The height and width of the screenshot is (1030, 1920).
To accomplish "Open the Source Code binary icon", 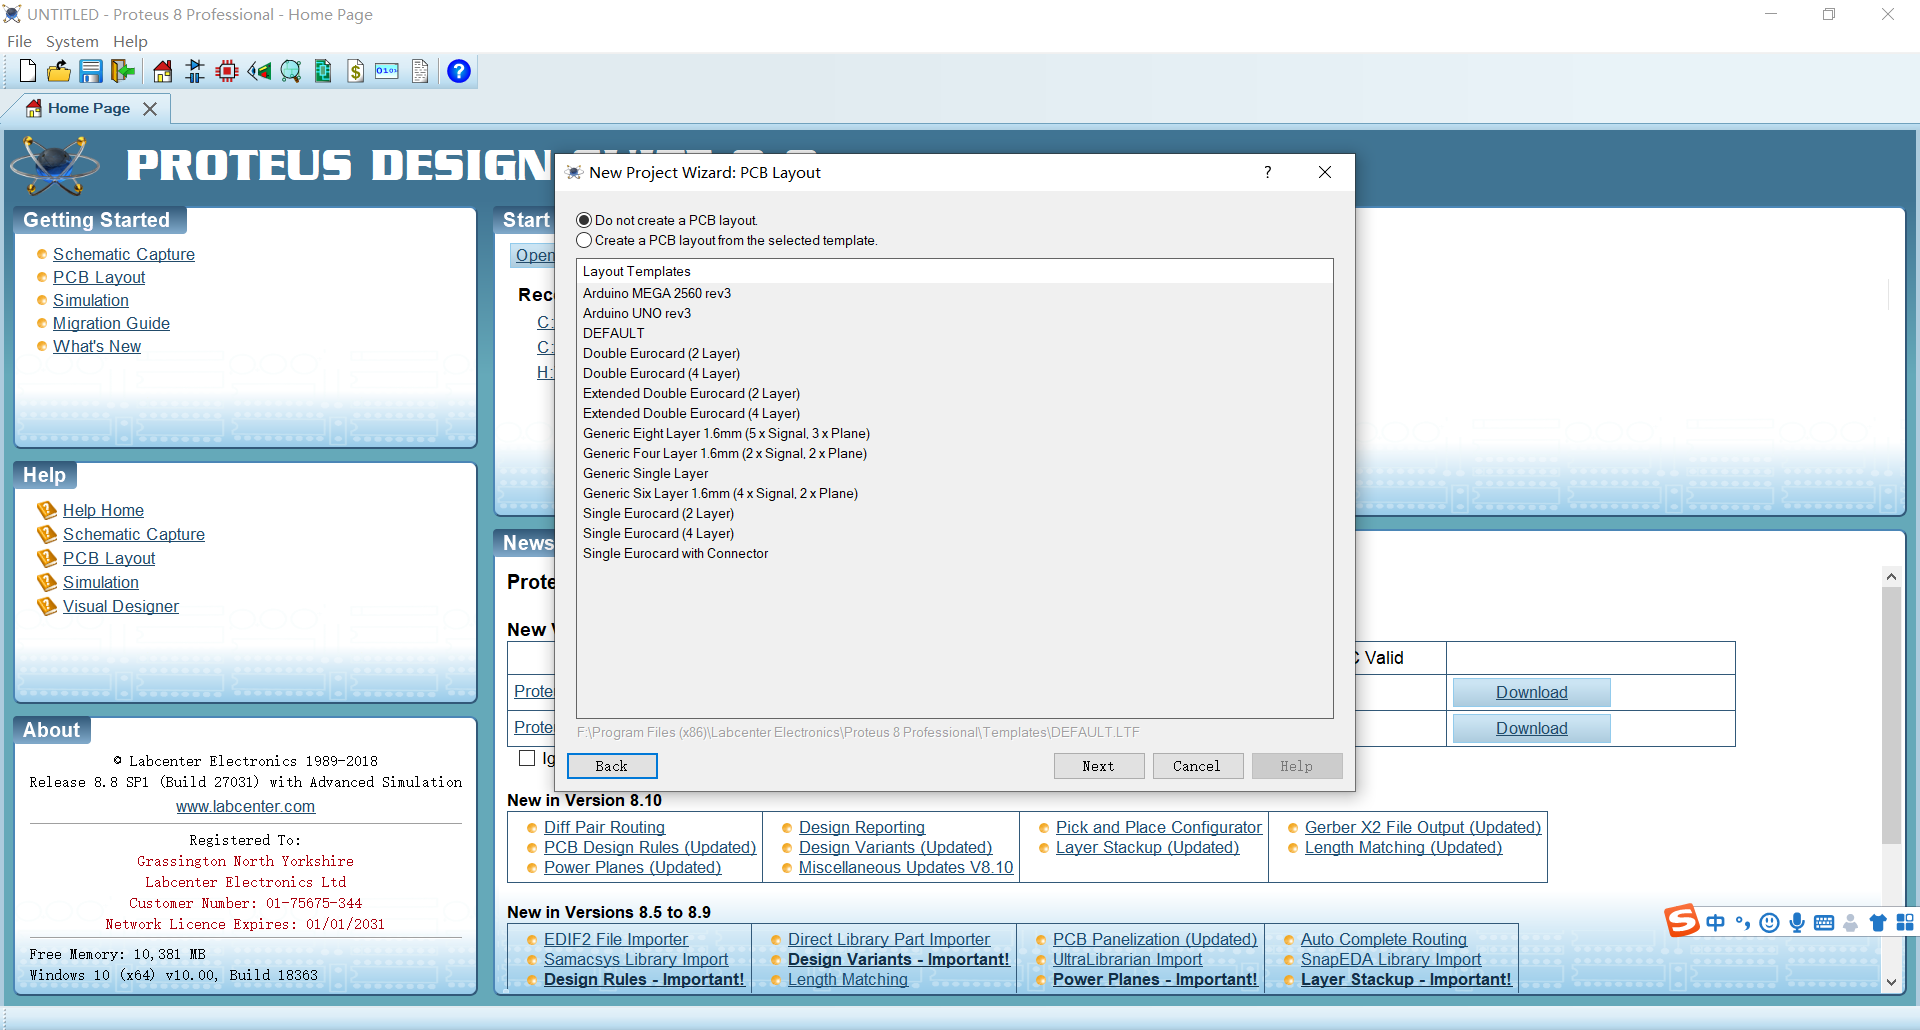I will (387, 71).
